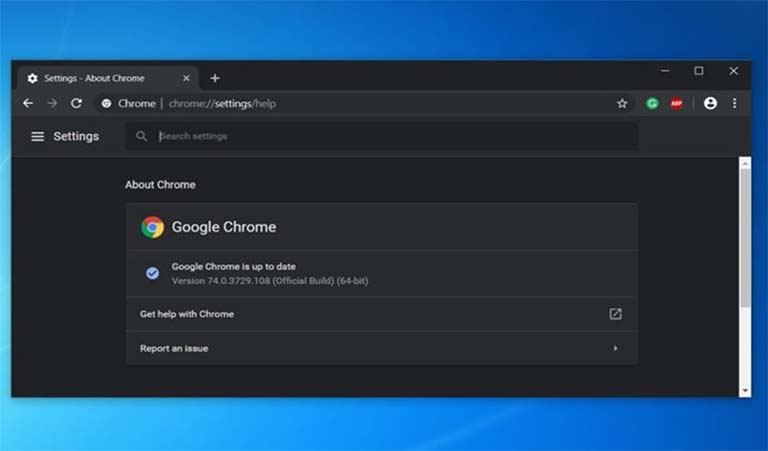The height and width of the screenshot is (451, 768).
Task: Go back with the back arrow
Action: 28,103
